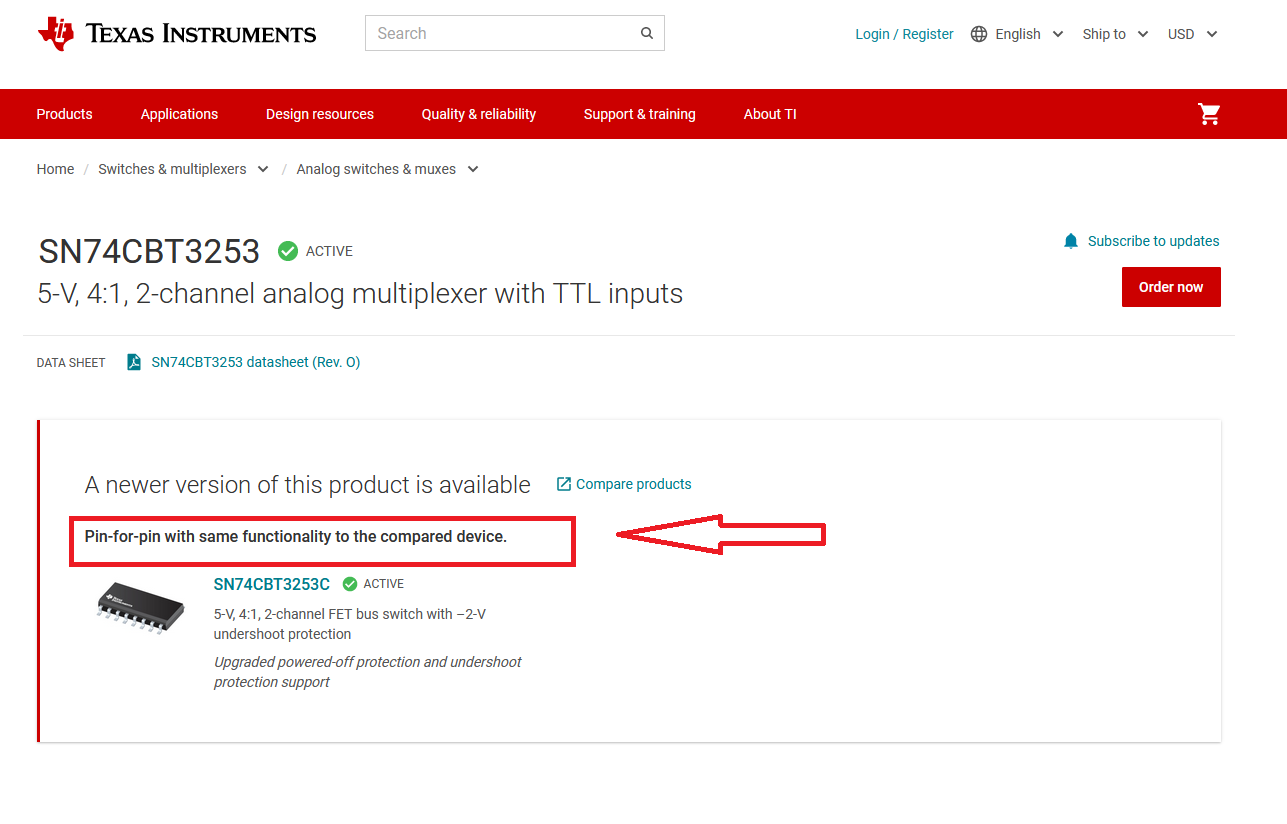This screenshot has width=1287, height=824.
Task: Click the PDF datasheet icon
Action: click(134, 362)
